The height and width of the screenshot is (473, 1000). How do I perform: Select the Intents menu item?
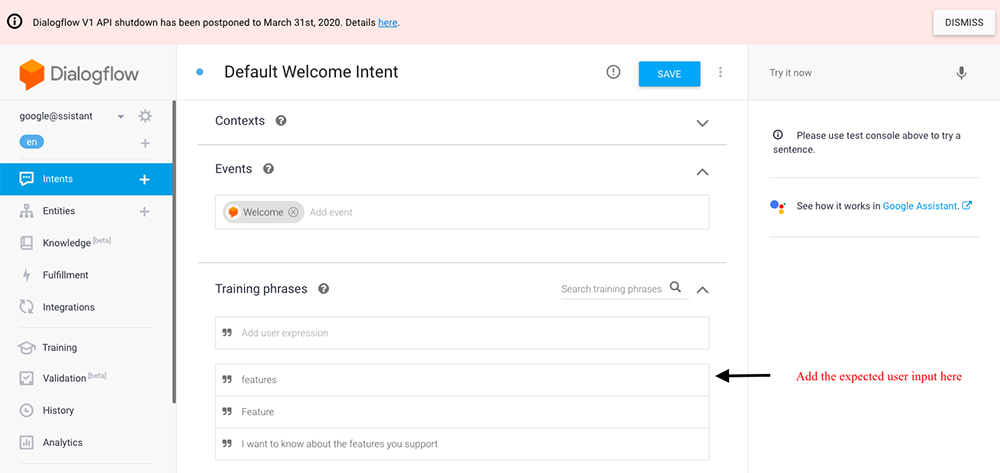click(86, 179)
